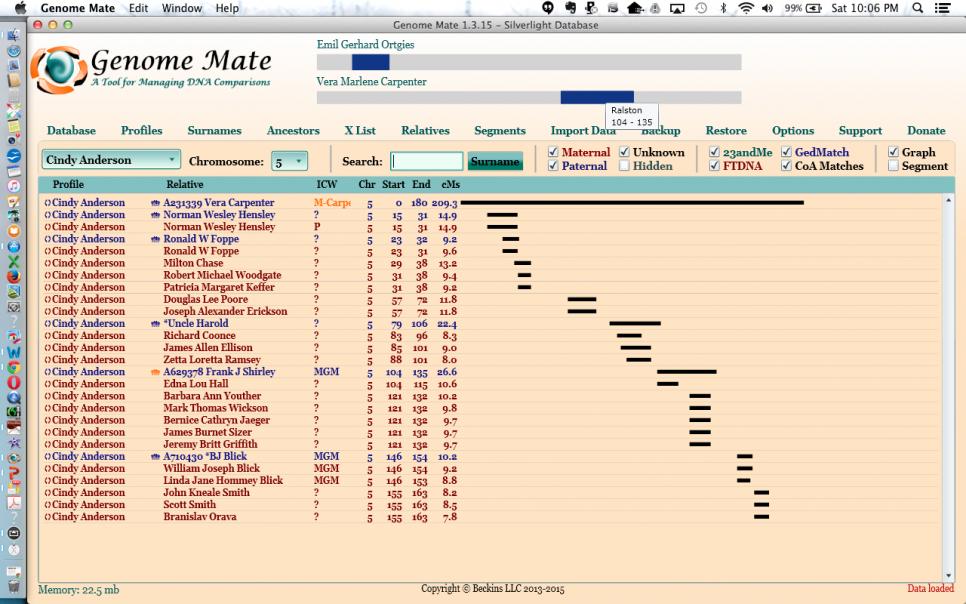The image size is (966, 604).
Task: Click the graph bar in *Uncle Harold row
Action: (635, 324)
